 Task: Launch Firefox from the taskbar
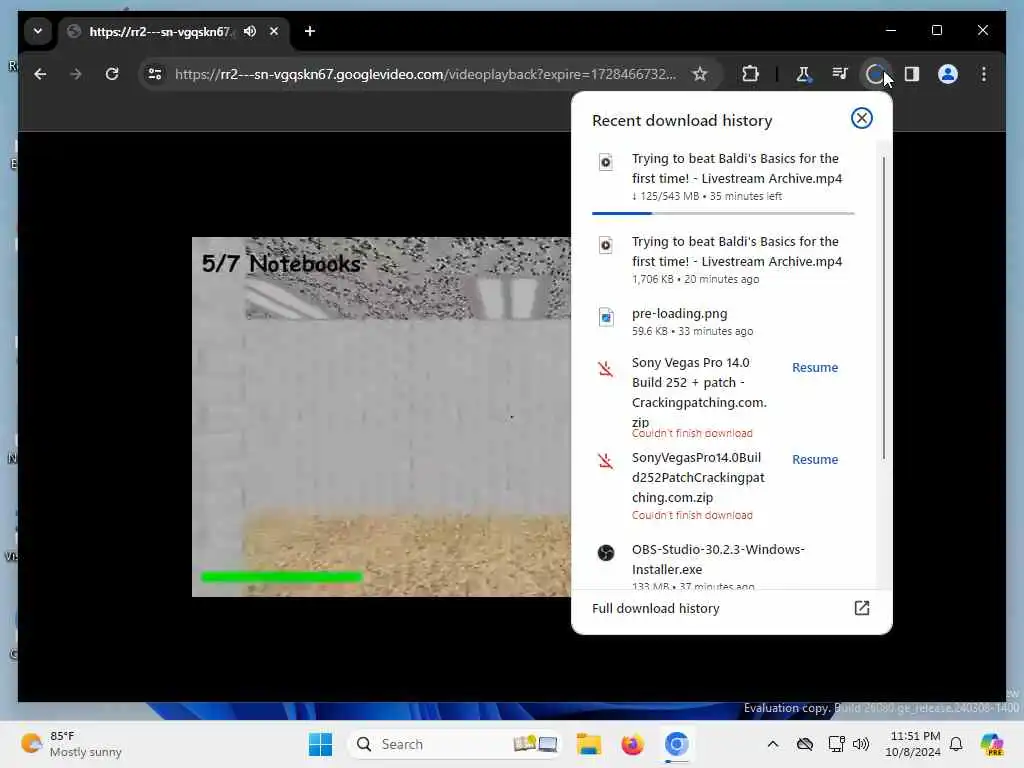point(632,744)
